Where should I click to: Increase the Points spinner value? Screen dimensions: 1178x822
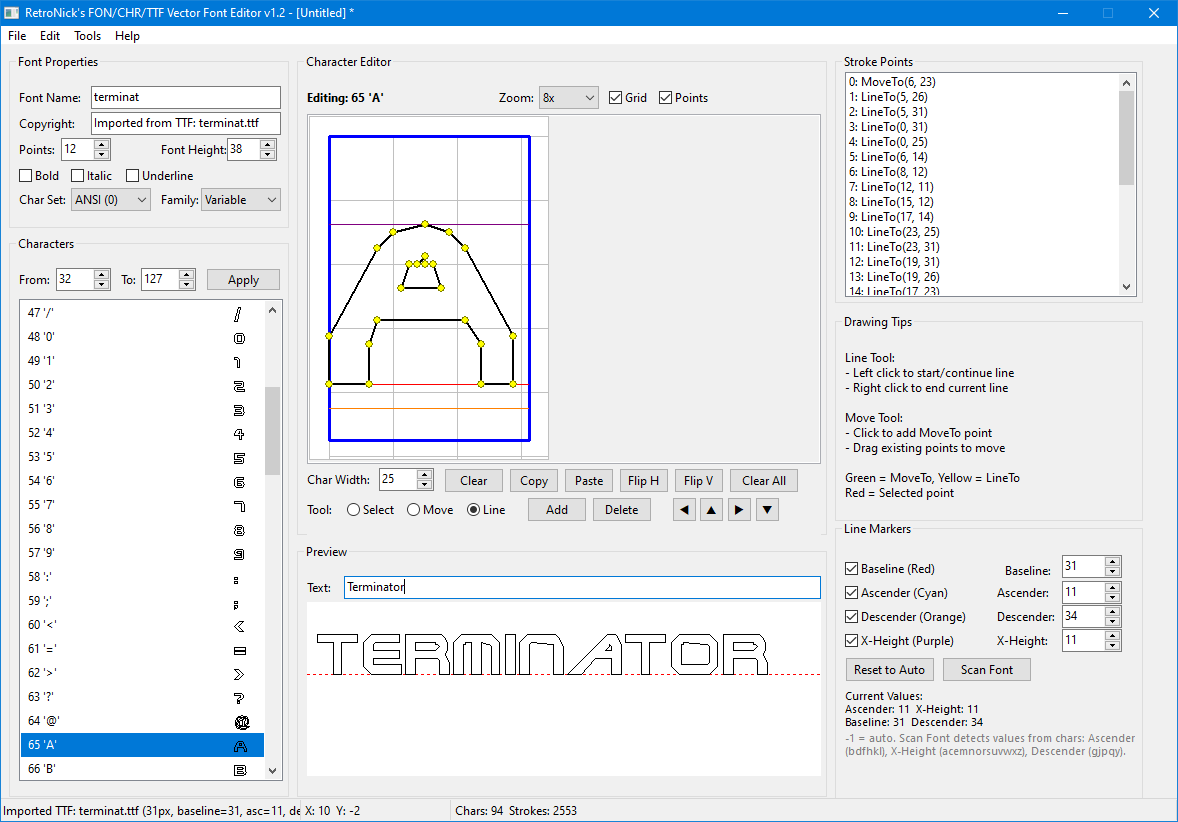click(102, 145)
